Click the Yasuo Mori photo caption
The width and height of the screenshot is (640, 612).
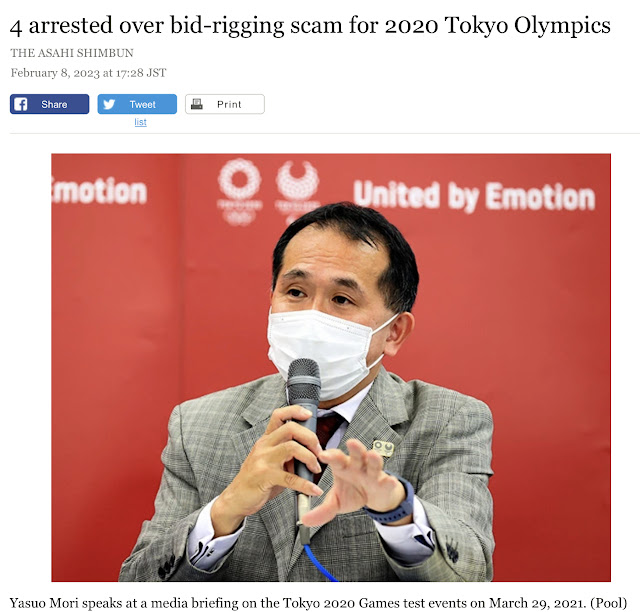(318, 603)
